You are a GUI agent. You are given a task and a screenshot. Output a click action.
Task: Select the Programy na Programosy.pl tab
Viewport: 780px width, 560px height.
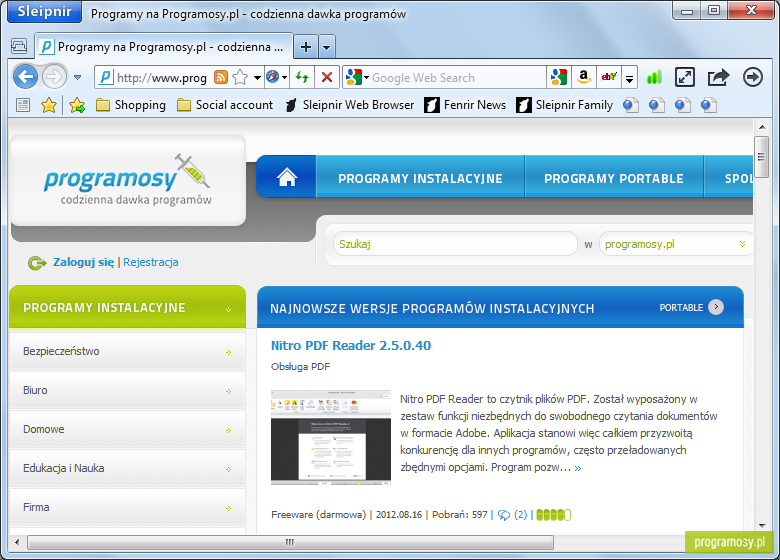pos(164,47)
